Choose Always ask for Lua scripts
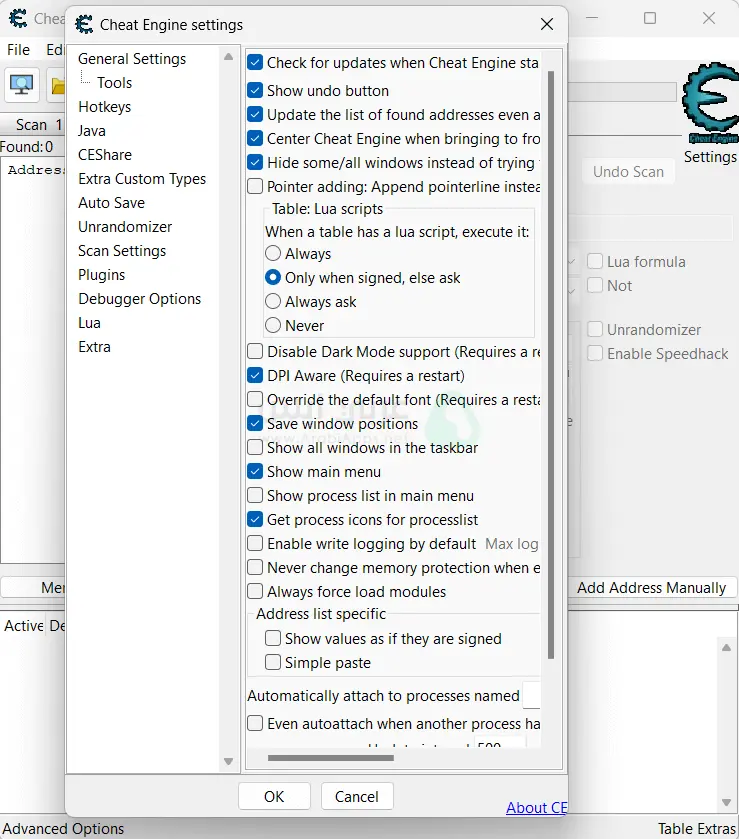Screen dimensions: 739x839 (x=273, y=301)
